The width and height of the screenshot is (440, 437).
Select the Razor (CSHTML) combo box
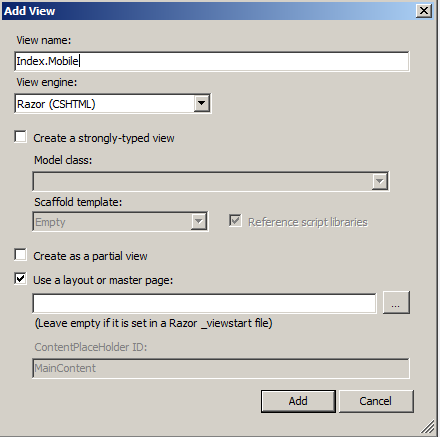pos(113,104)
